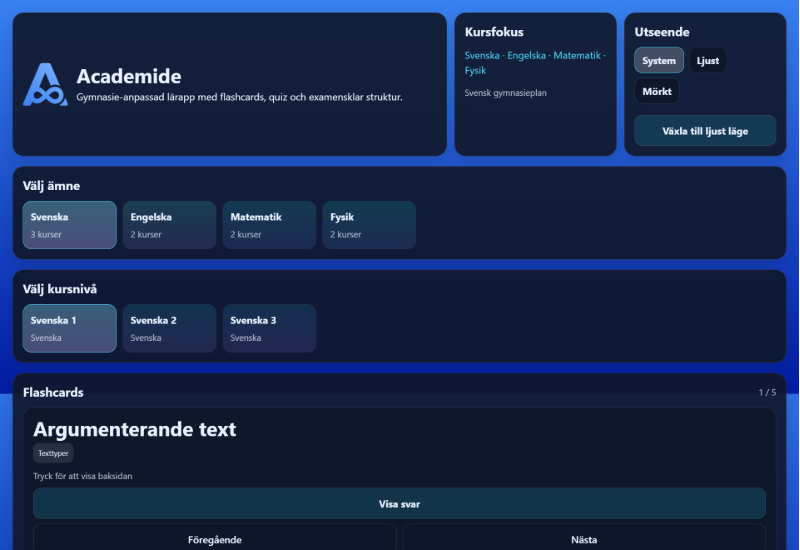Select the Svenska 3 course level
Screen dimensions: 800x550
269,328
